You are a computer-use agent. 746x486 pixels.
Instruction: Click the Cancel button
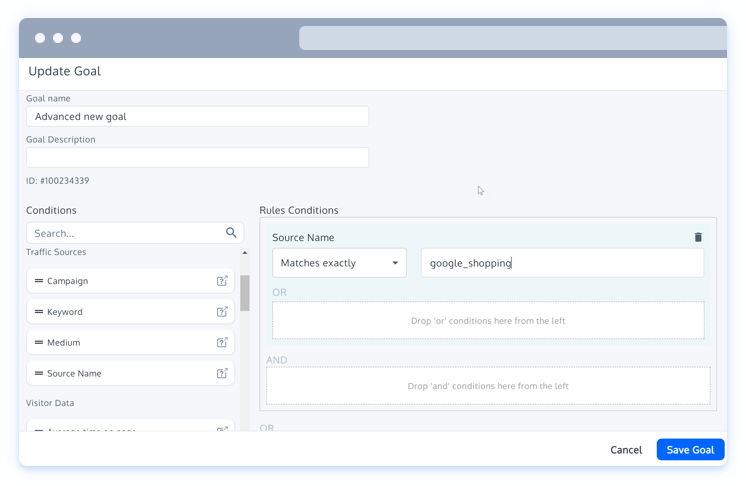tap(626, 450)
